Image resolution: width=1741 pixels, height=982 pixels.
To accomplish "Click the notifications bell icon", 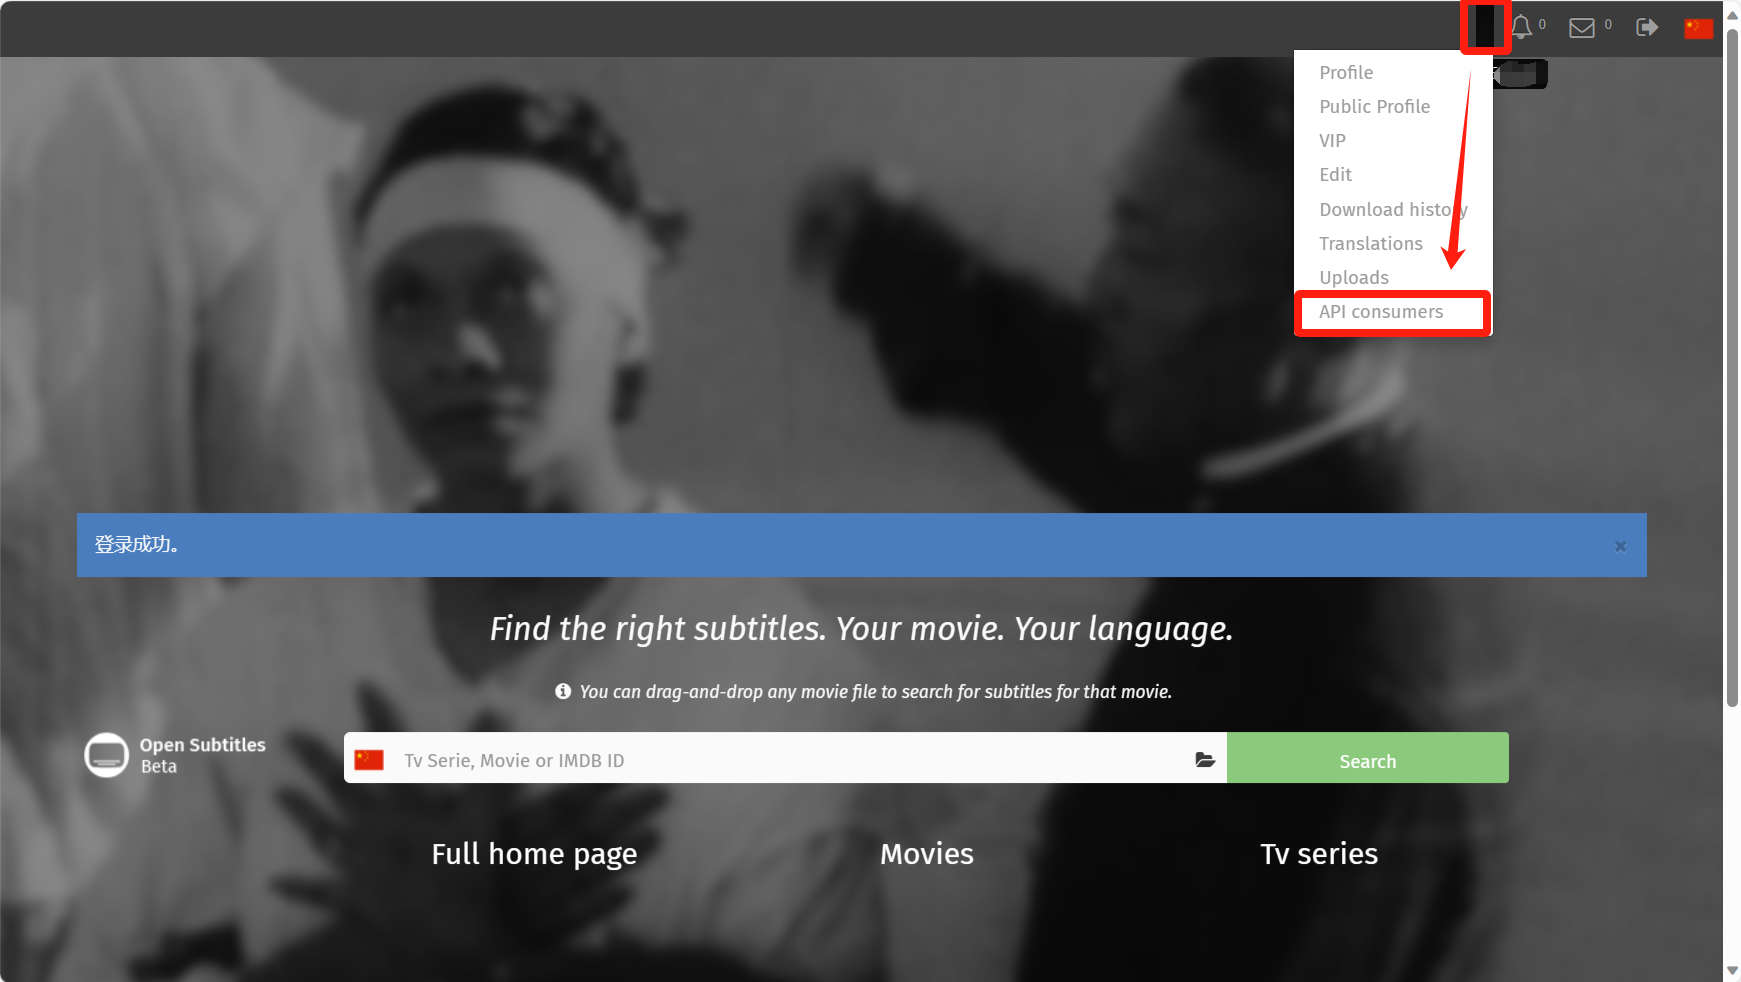I will pyautogui.click(x=1521, y=27).
